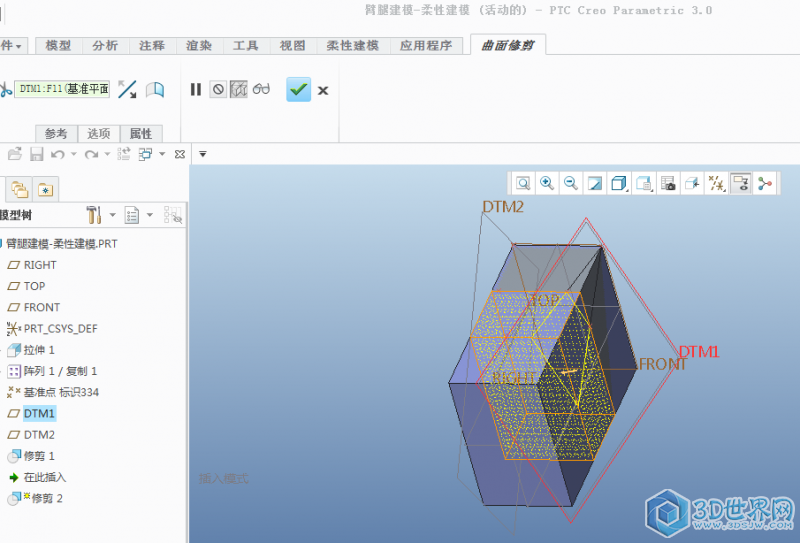Toggle the attached geometry preview button
800x543 pixels.
click(238, 89)
